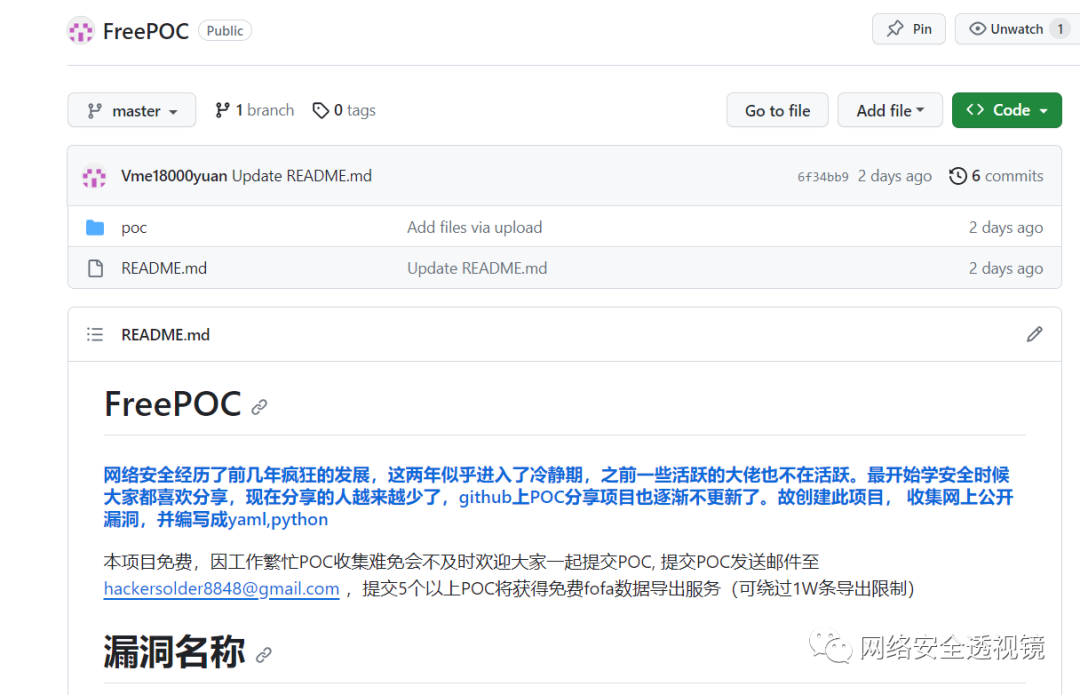View the 1 branch link
This screenshot has width=1080, height=695.
254,110
